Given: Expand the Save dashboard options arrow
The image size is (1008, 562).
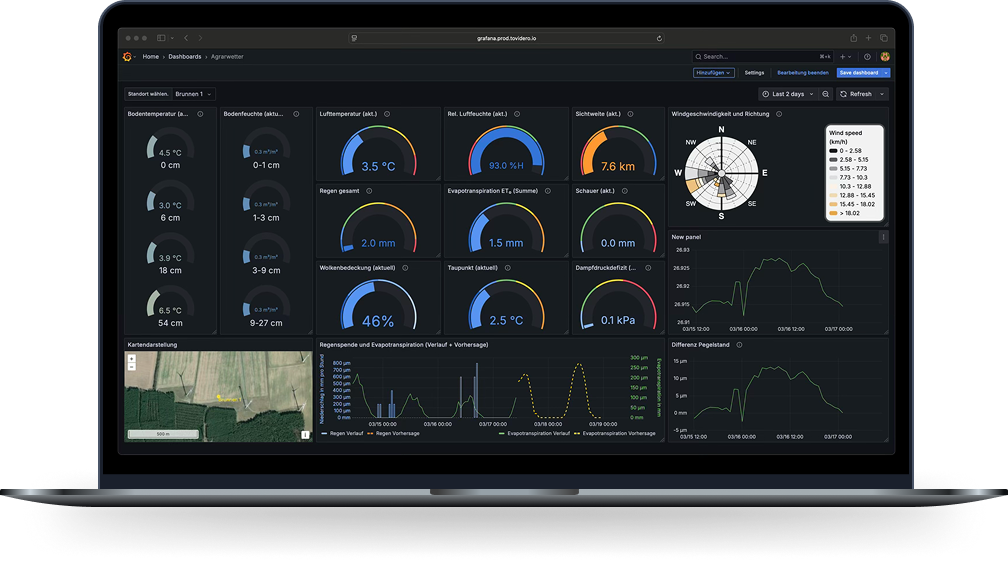Looking at the screenshot, I should 886,73.
